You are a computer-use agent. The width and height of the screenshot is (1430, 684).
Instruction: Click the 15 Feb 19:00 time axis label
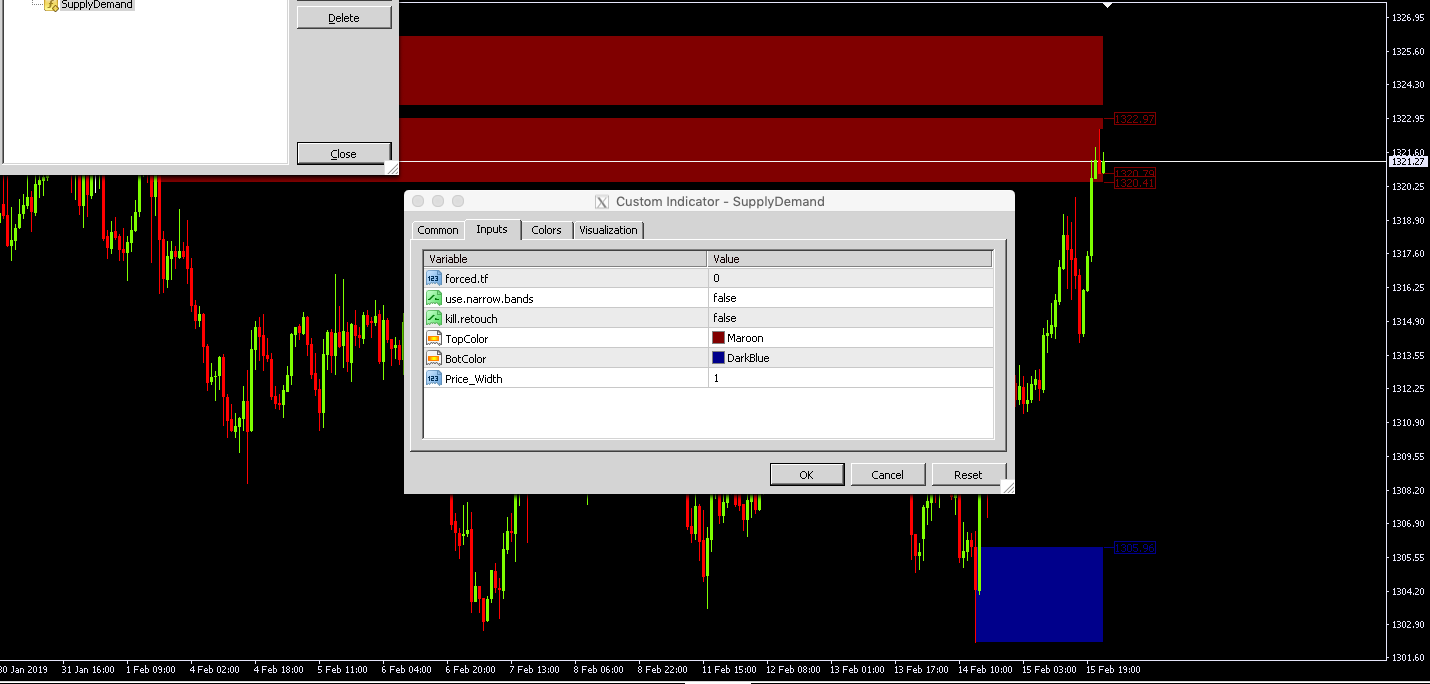point(1113,669)
